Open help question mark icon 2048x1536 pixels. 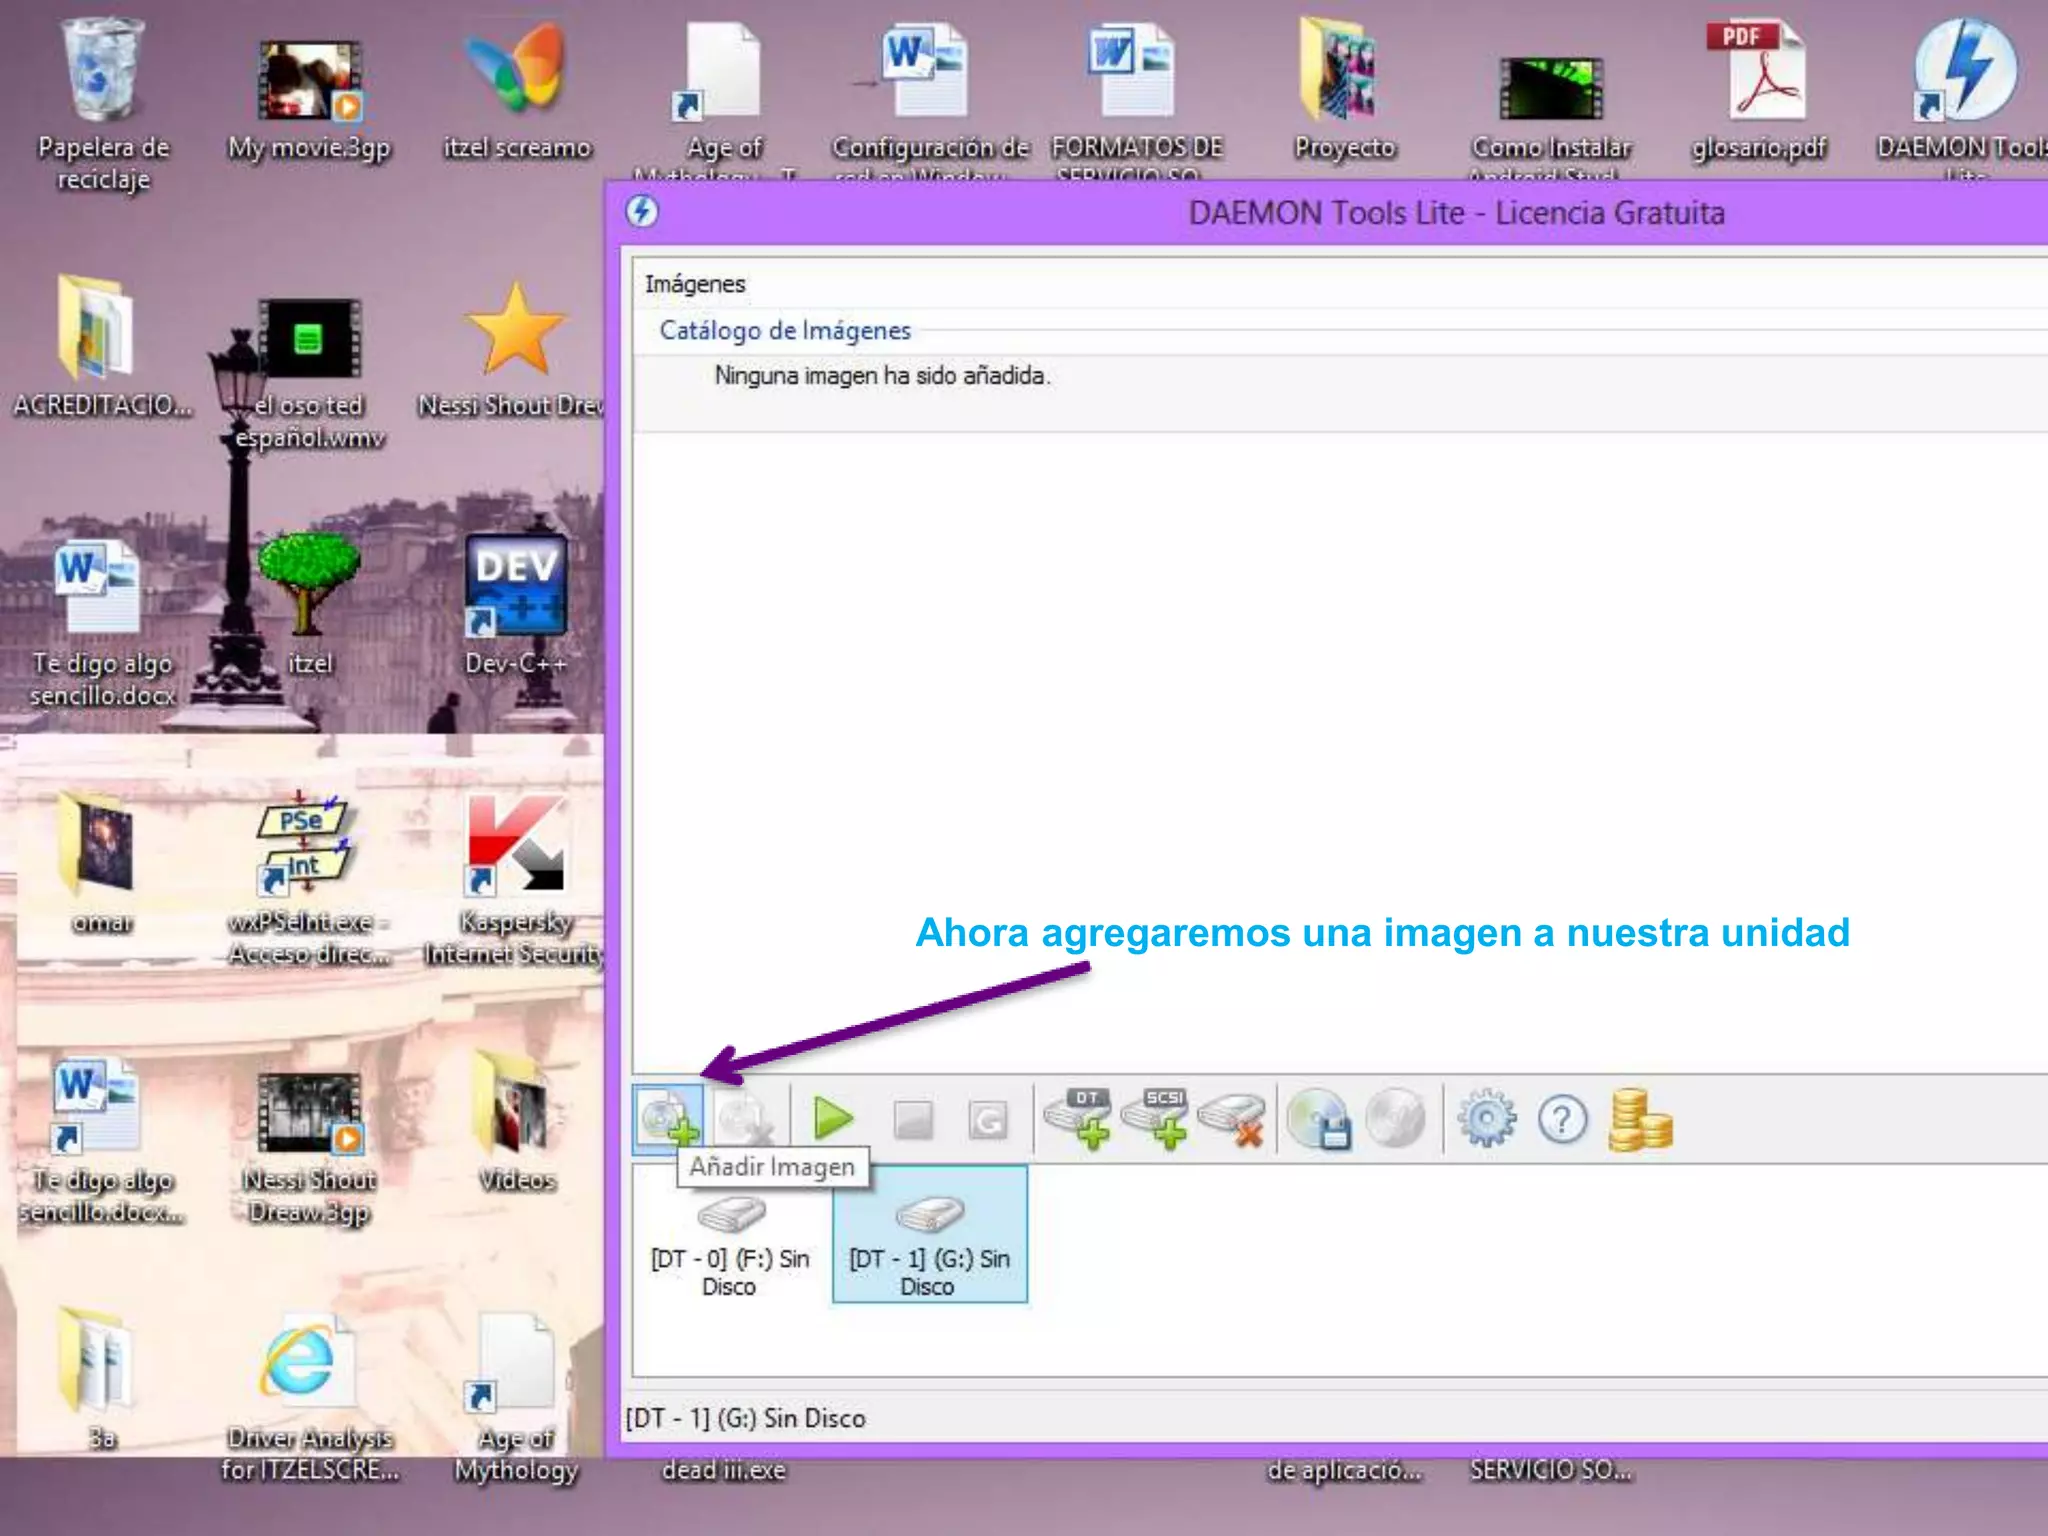coord(1563,1119)
